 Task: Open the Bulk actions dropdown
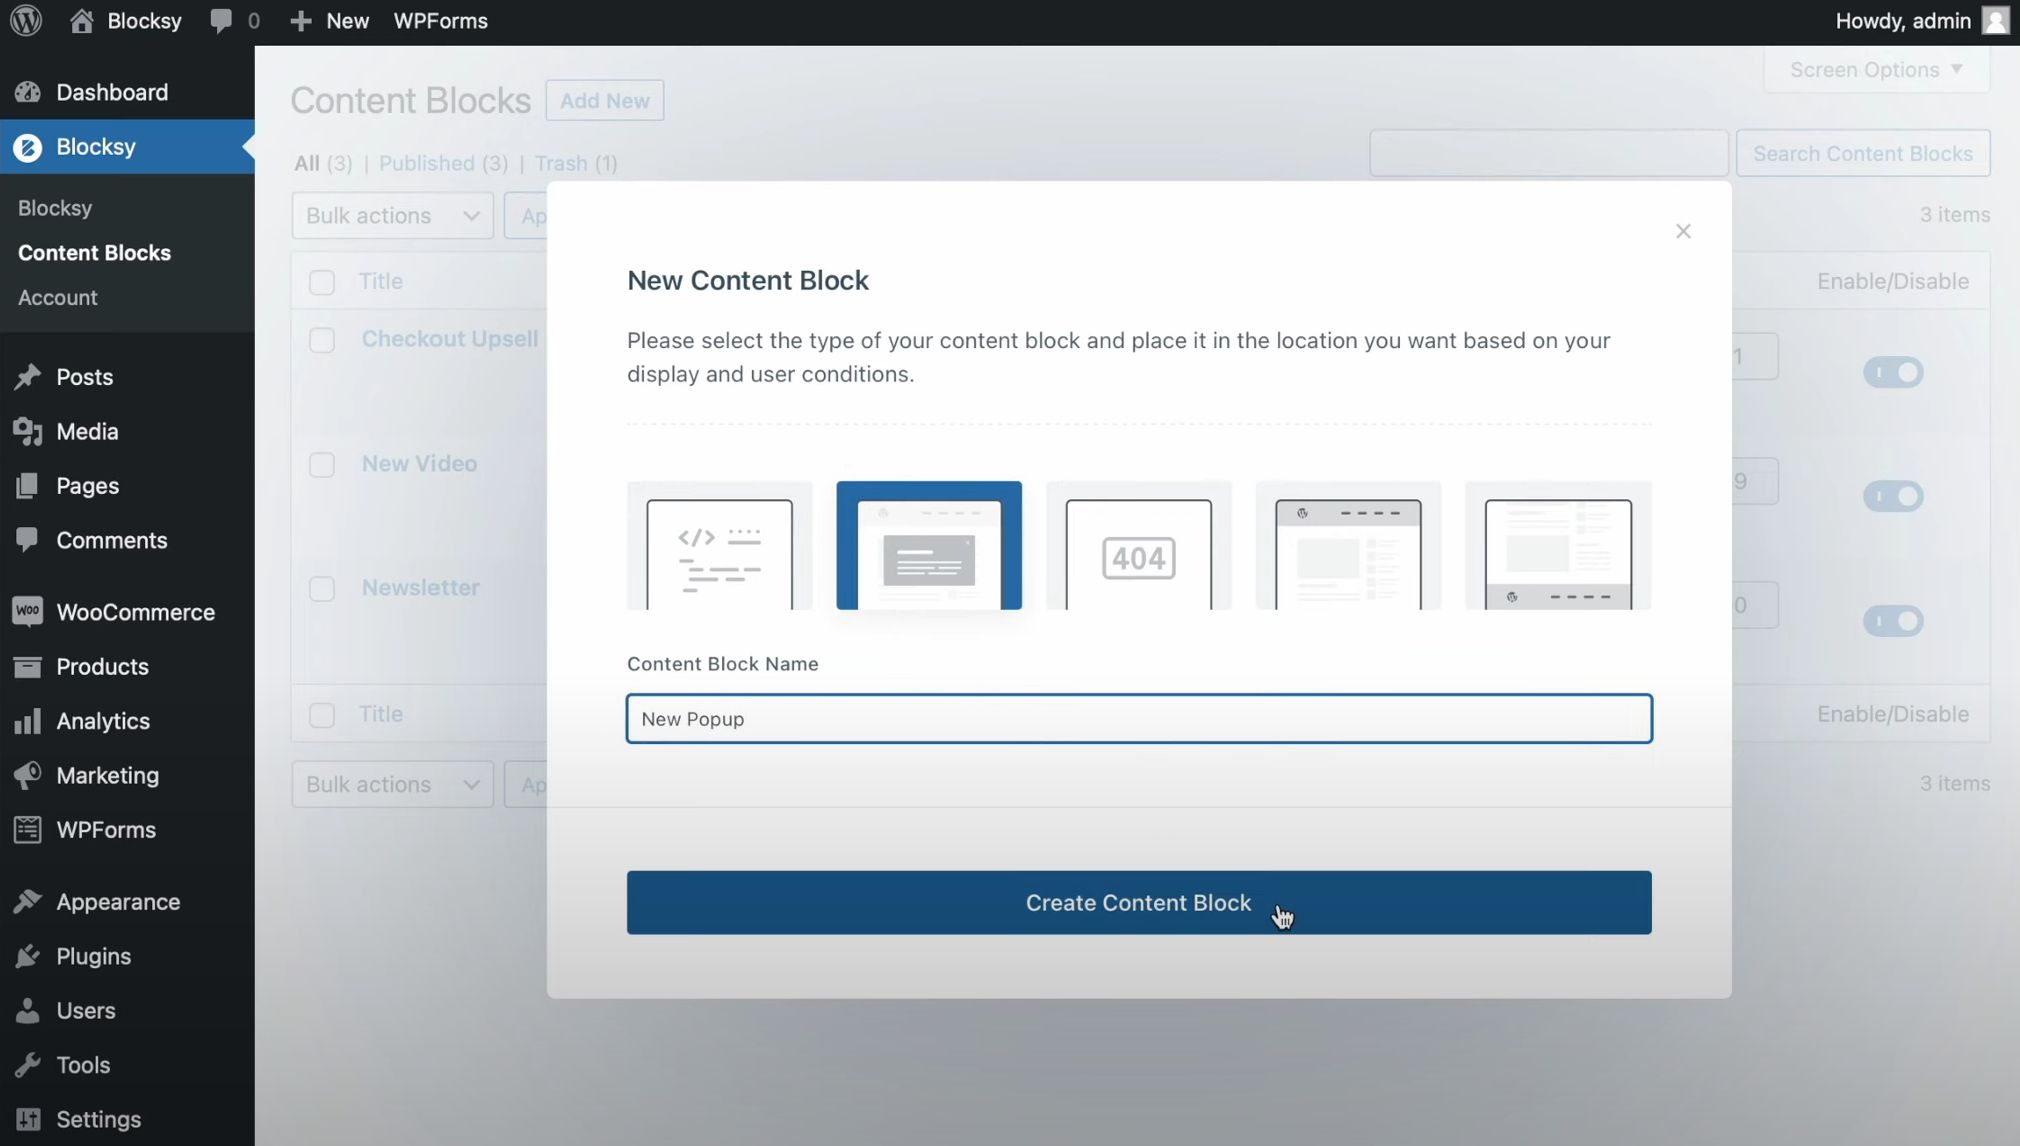(x=392, y=215)
